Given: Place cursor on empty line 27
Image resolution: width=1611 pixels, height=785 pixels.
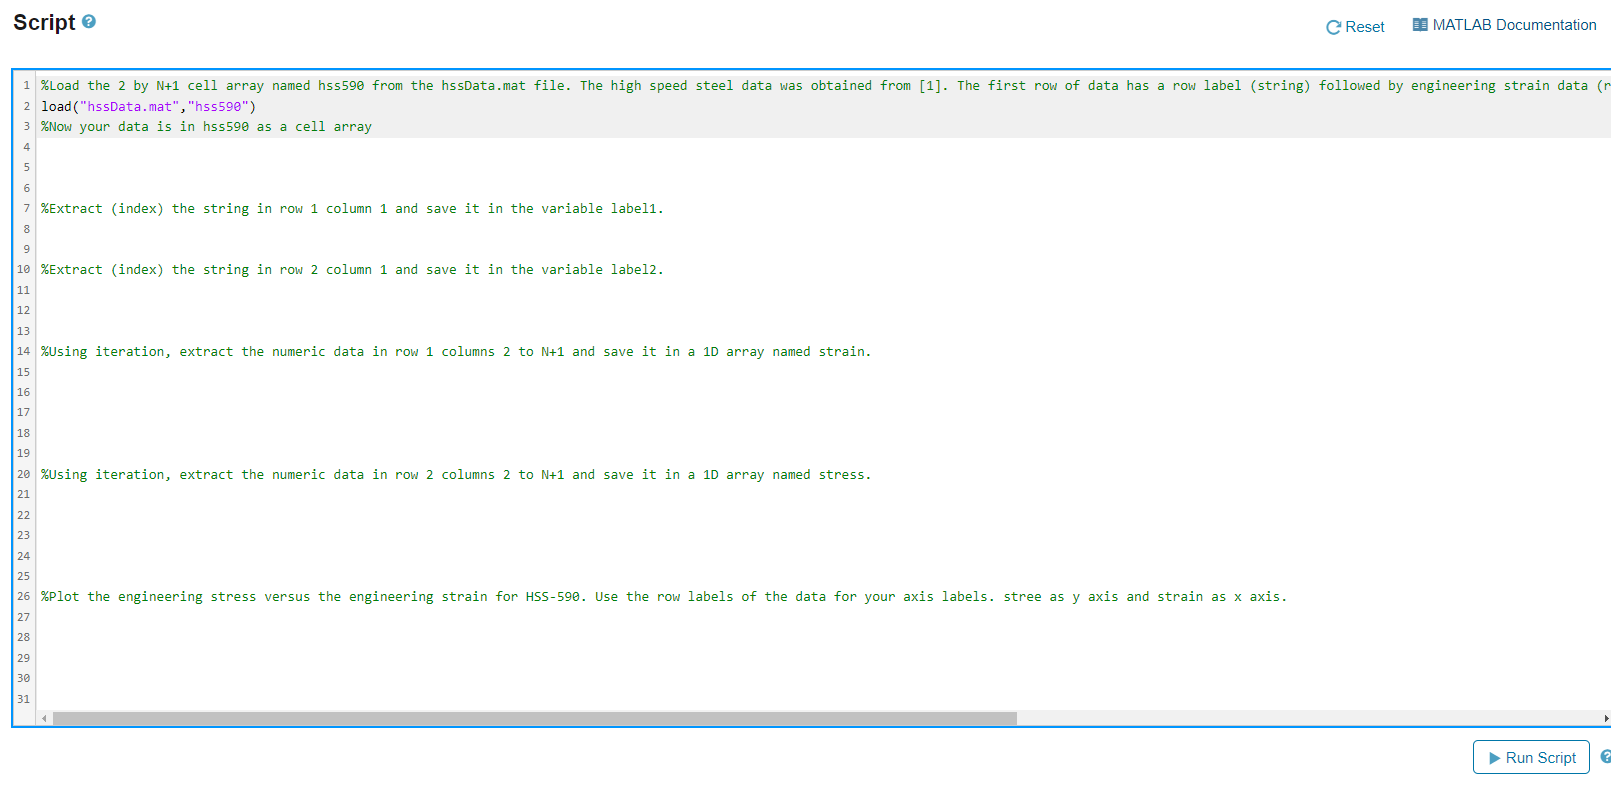Looking at the screenshot, I should tap(823, 617).
